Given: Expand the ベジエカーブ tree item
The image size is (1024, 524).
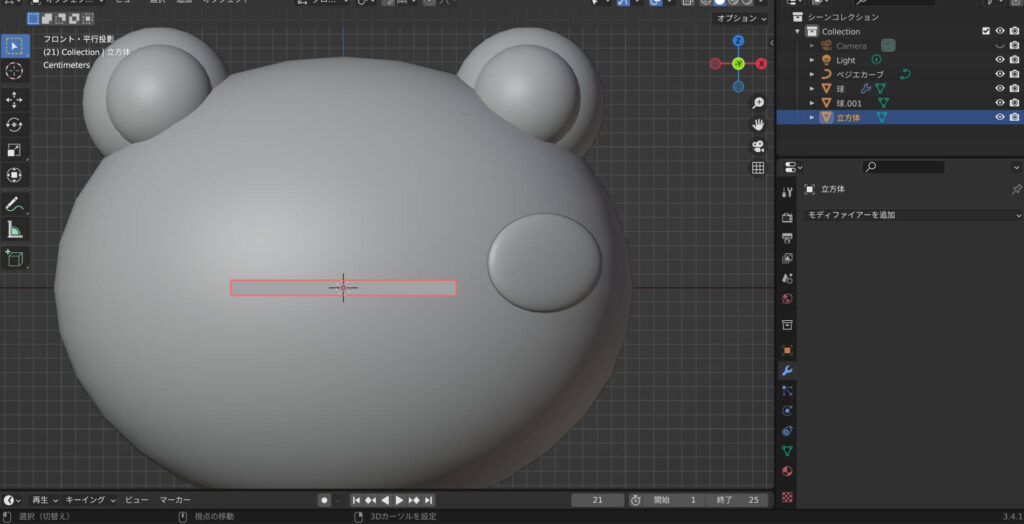Looking at the screenshot, I should coord(812,74).
